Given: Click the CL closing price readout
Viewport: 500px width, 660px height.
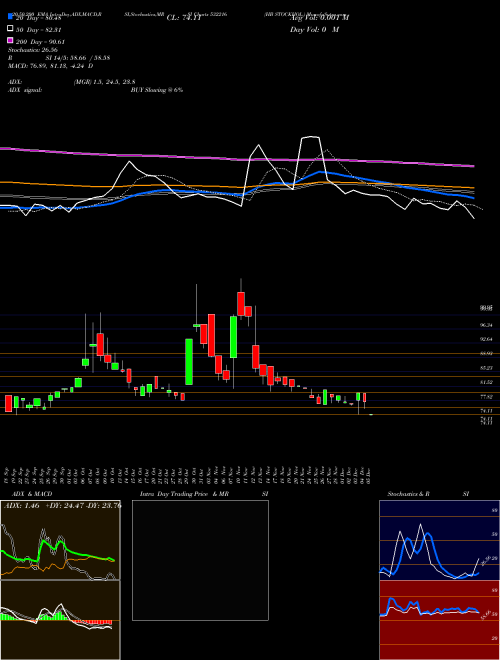Looking at the screenshot, I should [184, 18].
